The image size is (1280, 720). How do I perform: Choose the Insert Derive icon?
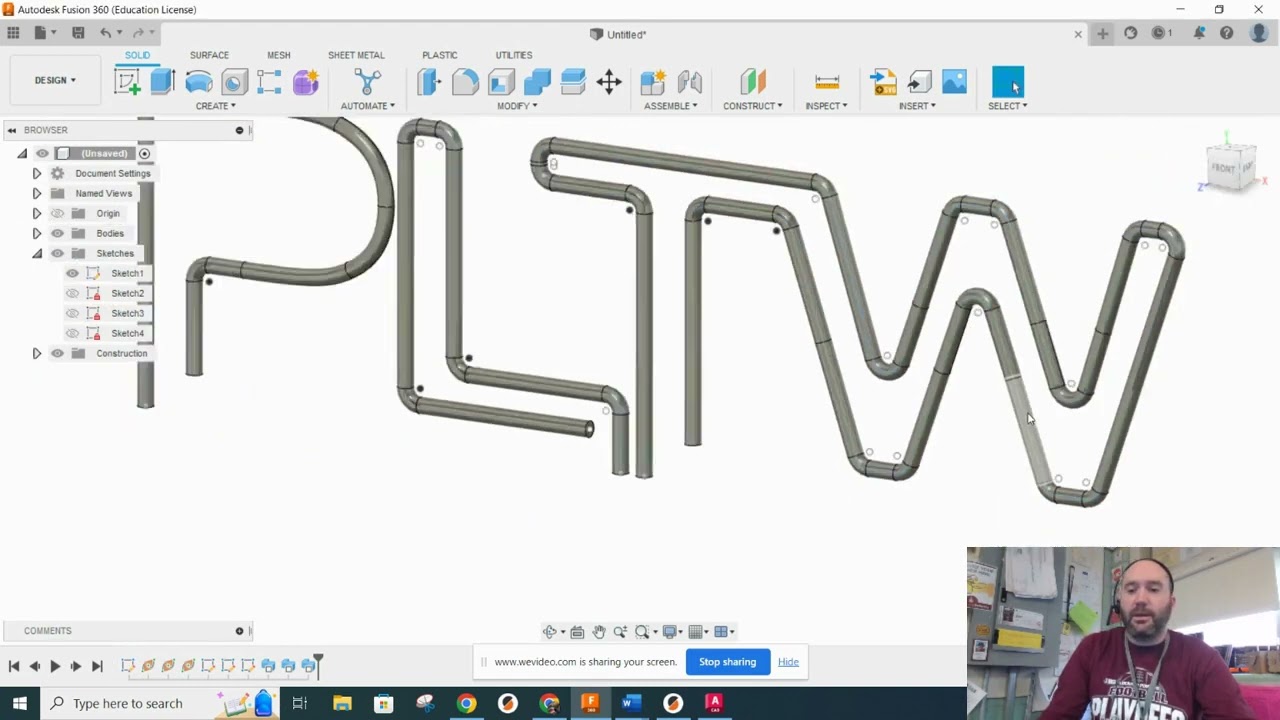[919, 82]
